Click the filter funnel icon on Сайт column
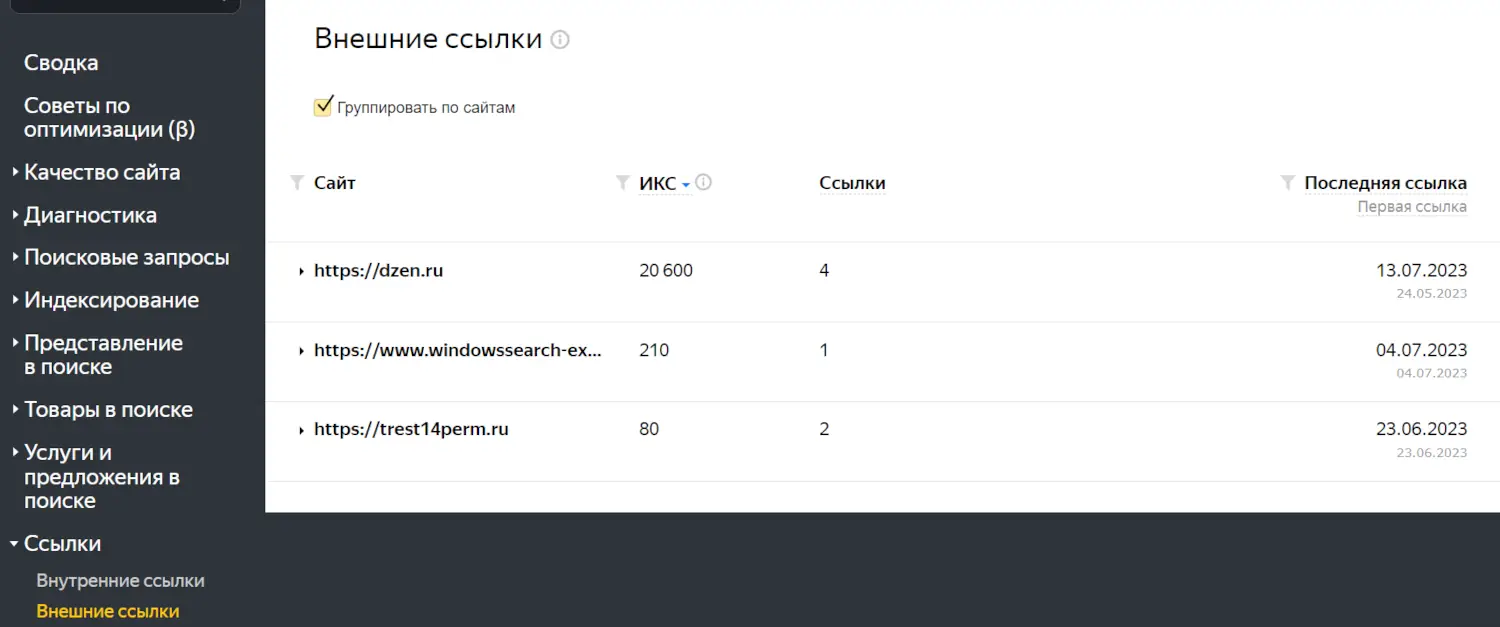 [x=296, y=183]
